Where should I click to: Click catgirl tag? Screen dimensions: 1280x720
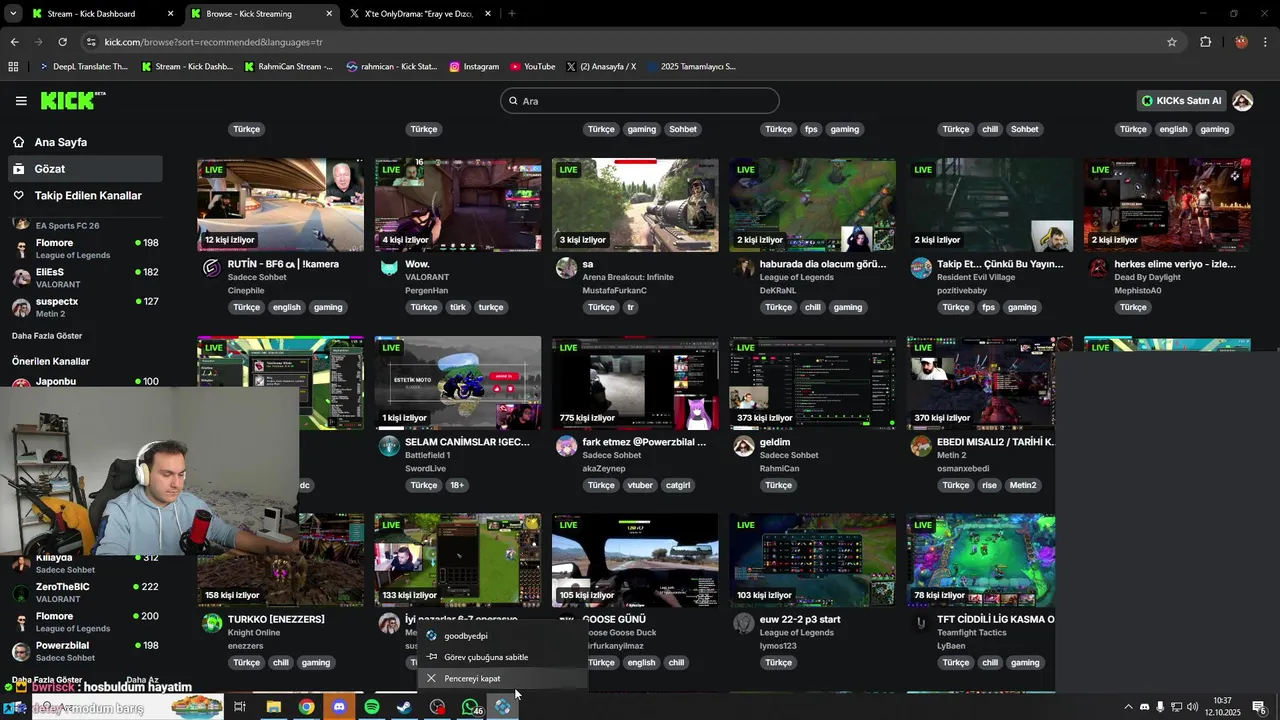tap(678, 485)
